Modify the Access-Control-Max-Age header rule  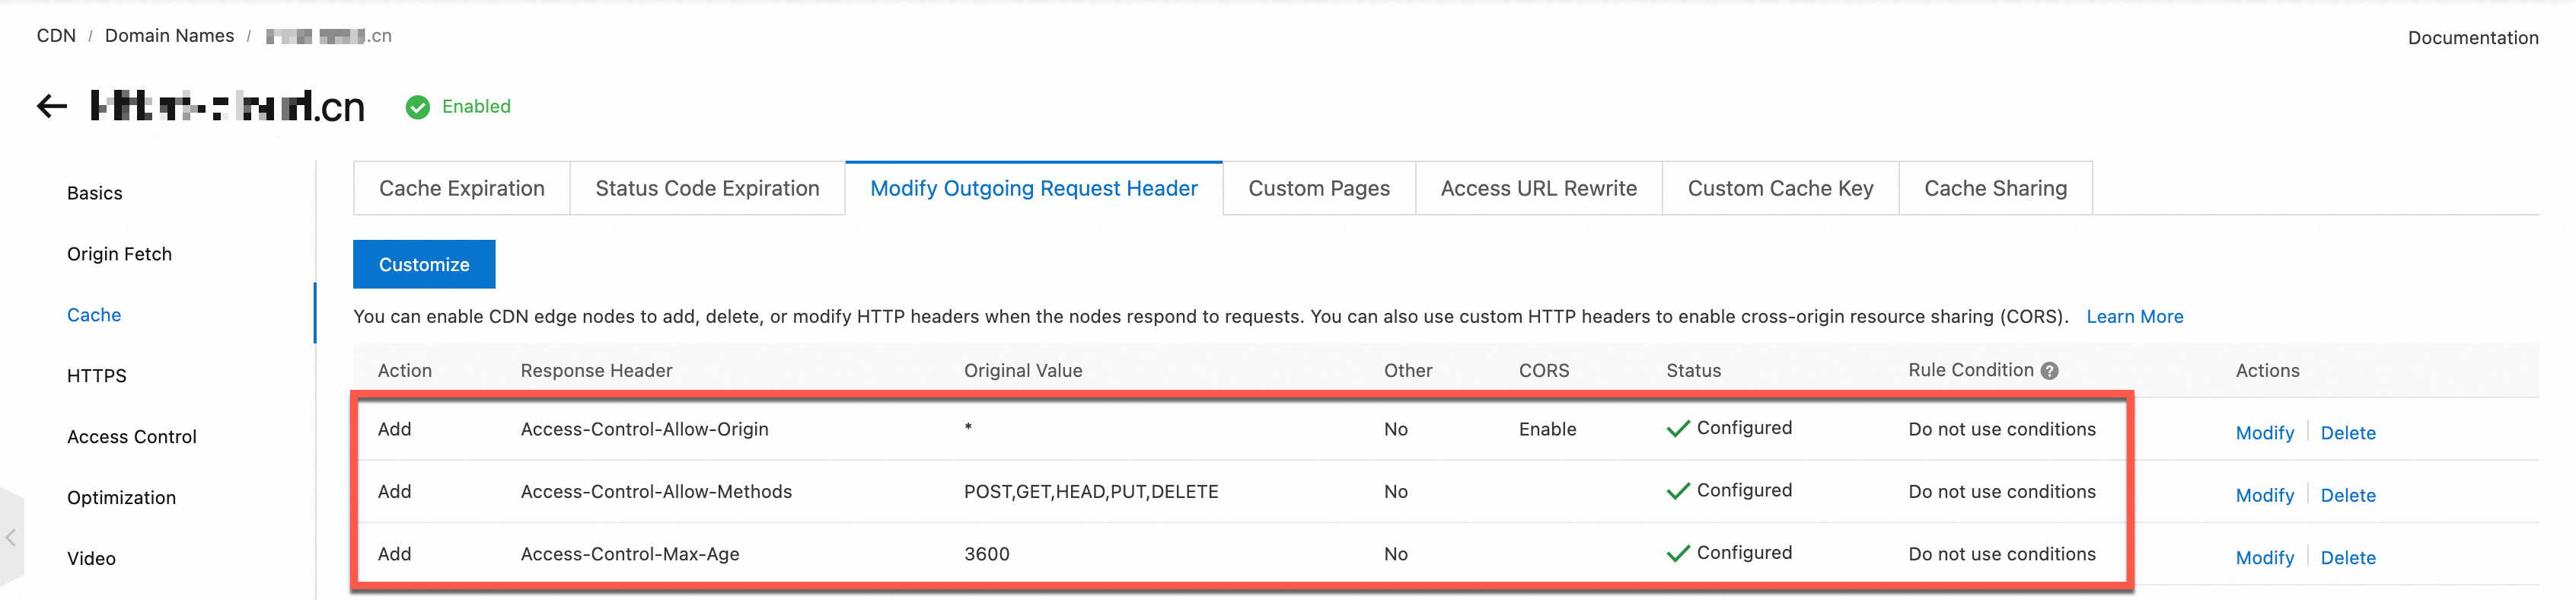point(2264,558)
